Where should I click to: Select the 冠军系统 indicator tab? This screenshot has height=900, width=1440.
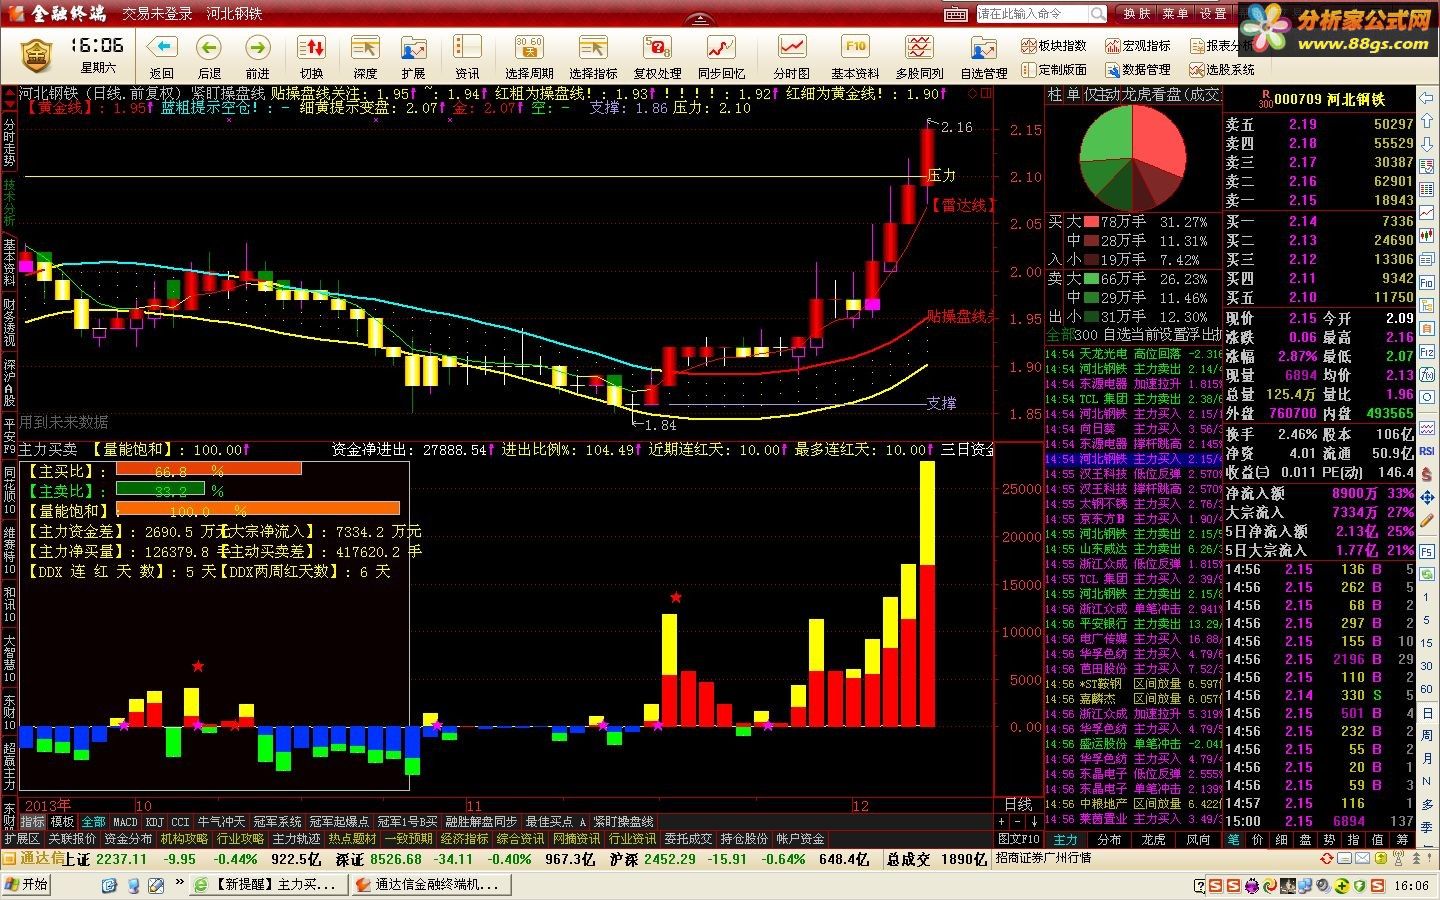[x=277, y=822]
